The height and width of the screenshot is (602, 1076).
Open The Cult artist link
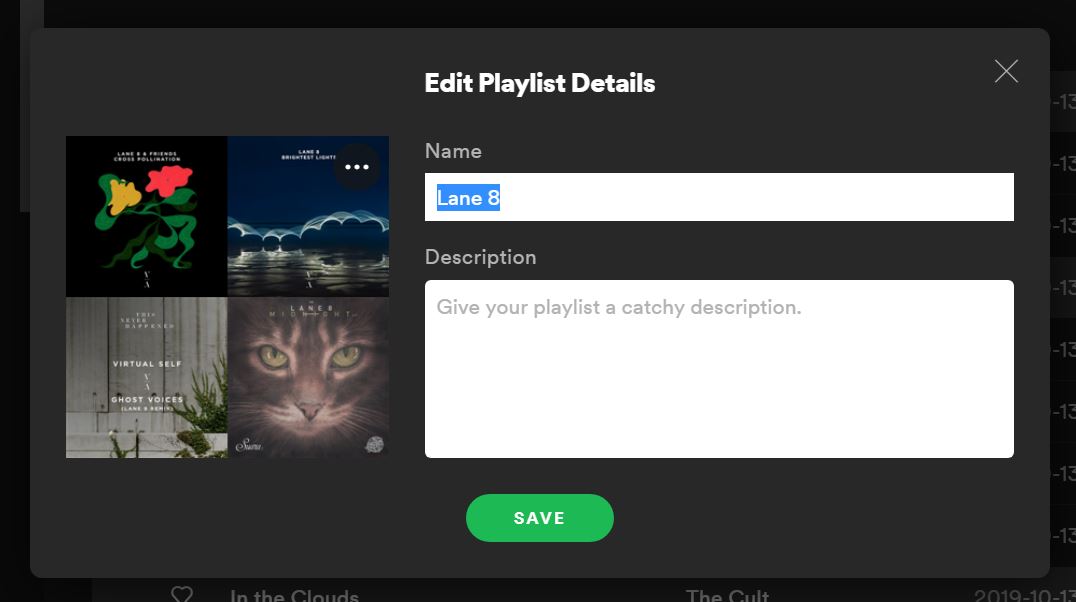click(x=727, y=595)
